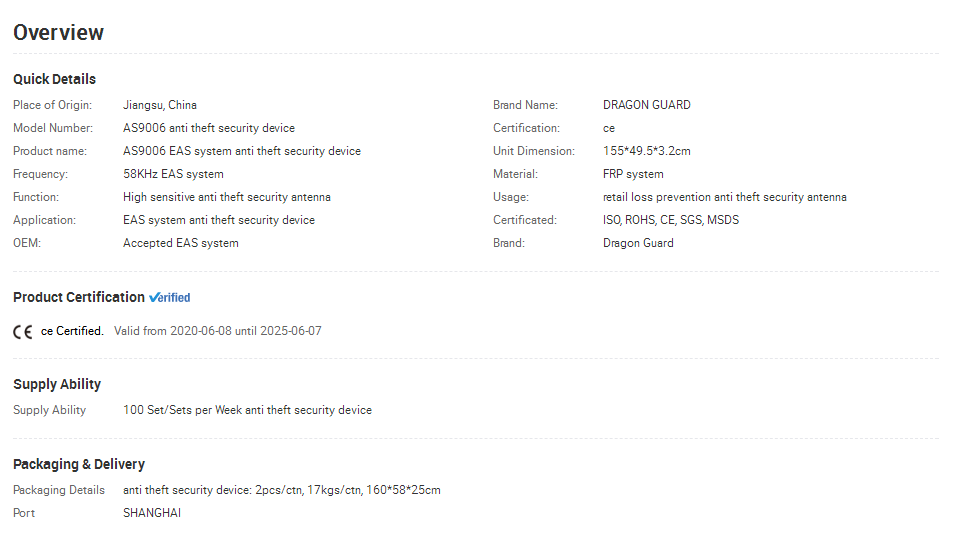Click the 100 Set/Sets per Week value
953x538 pixels.
[x=247, y=410]
